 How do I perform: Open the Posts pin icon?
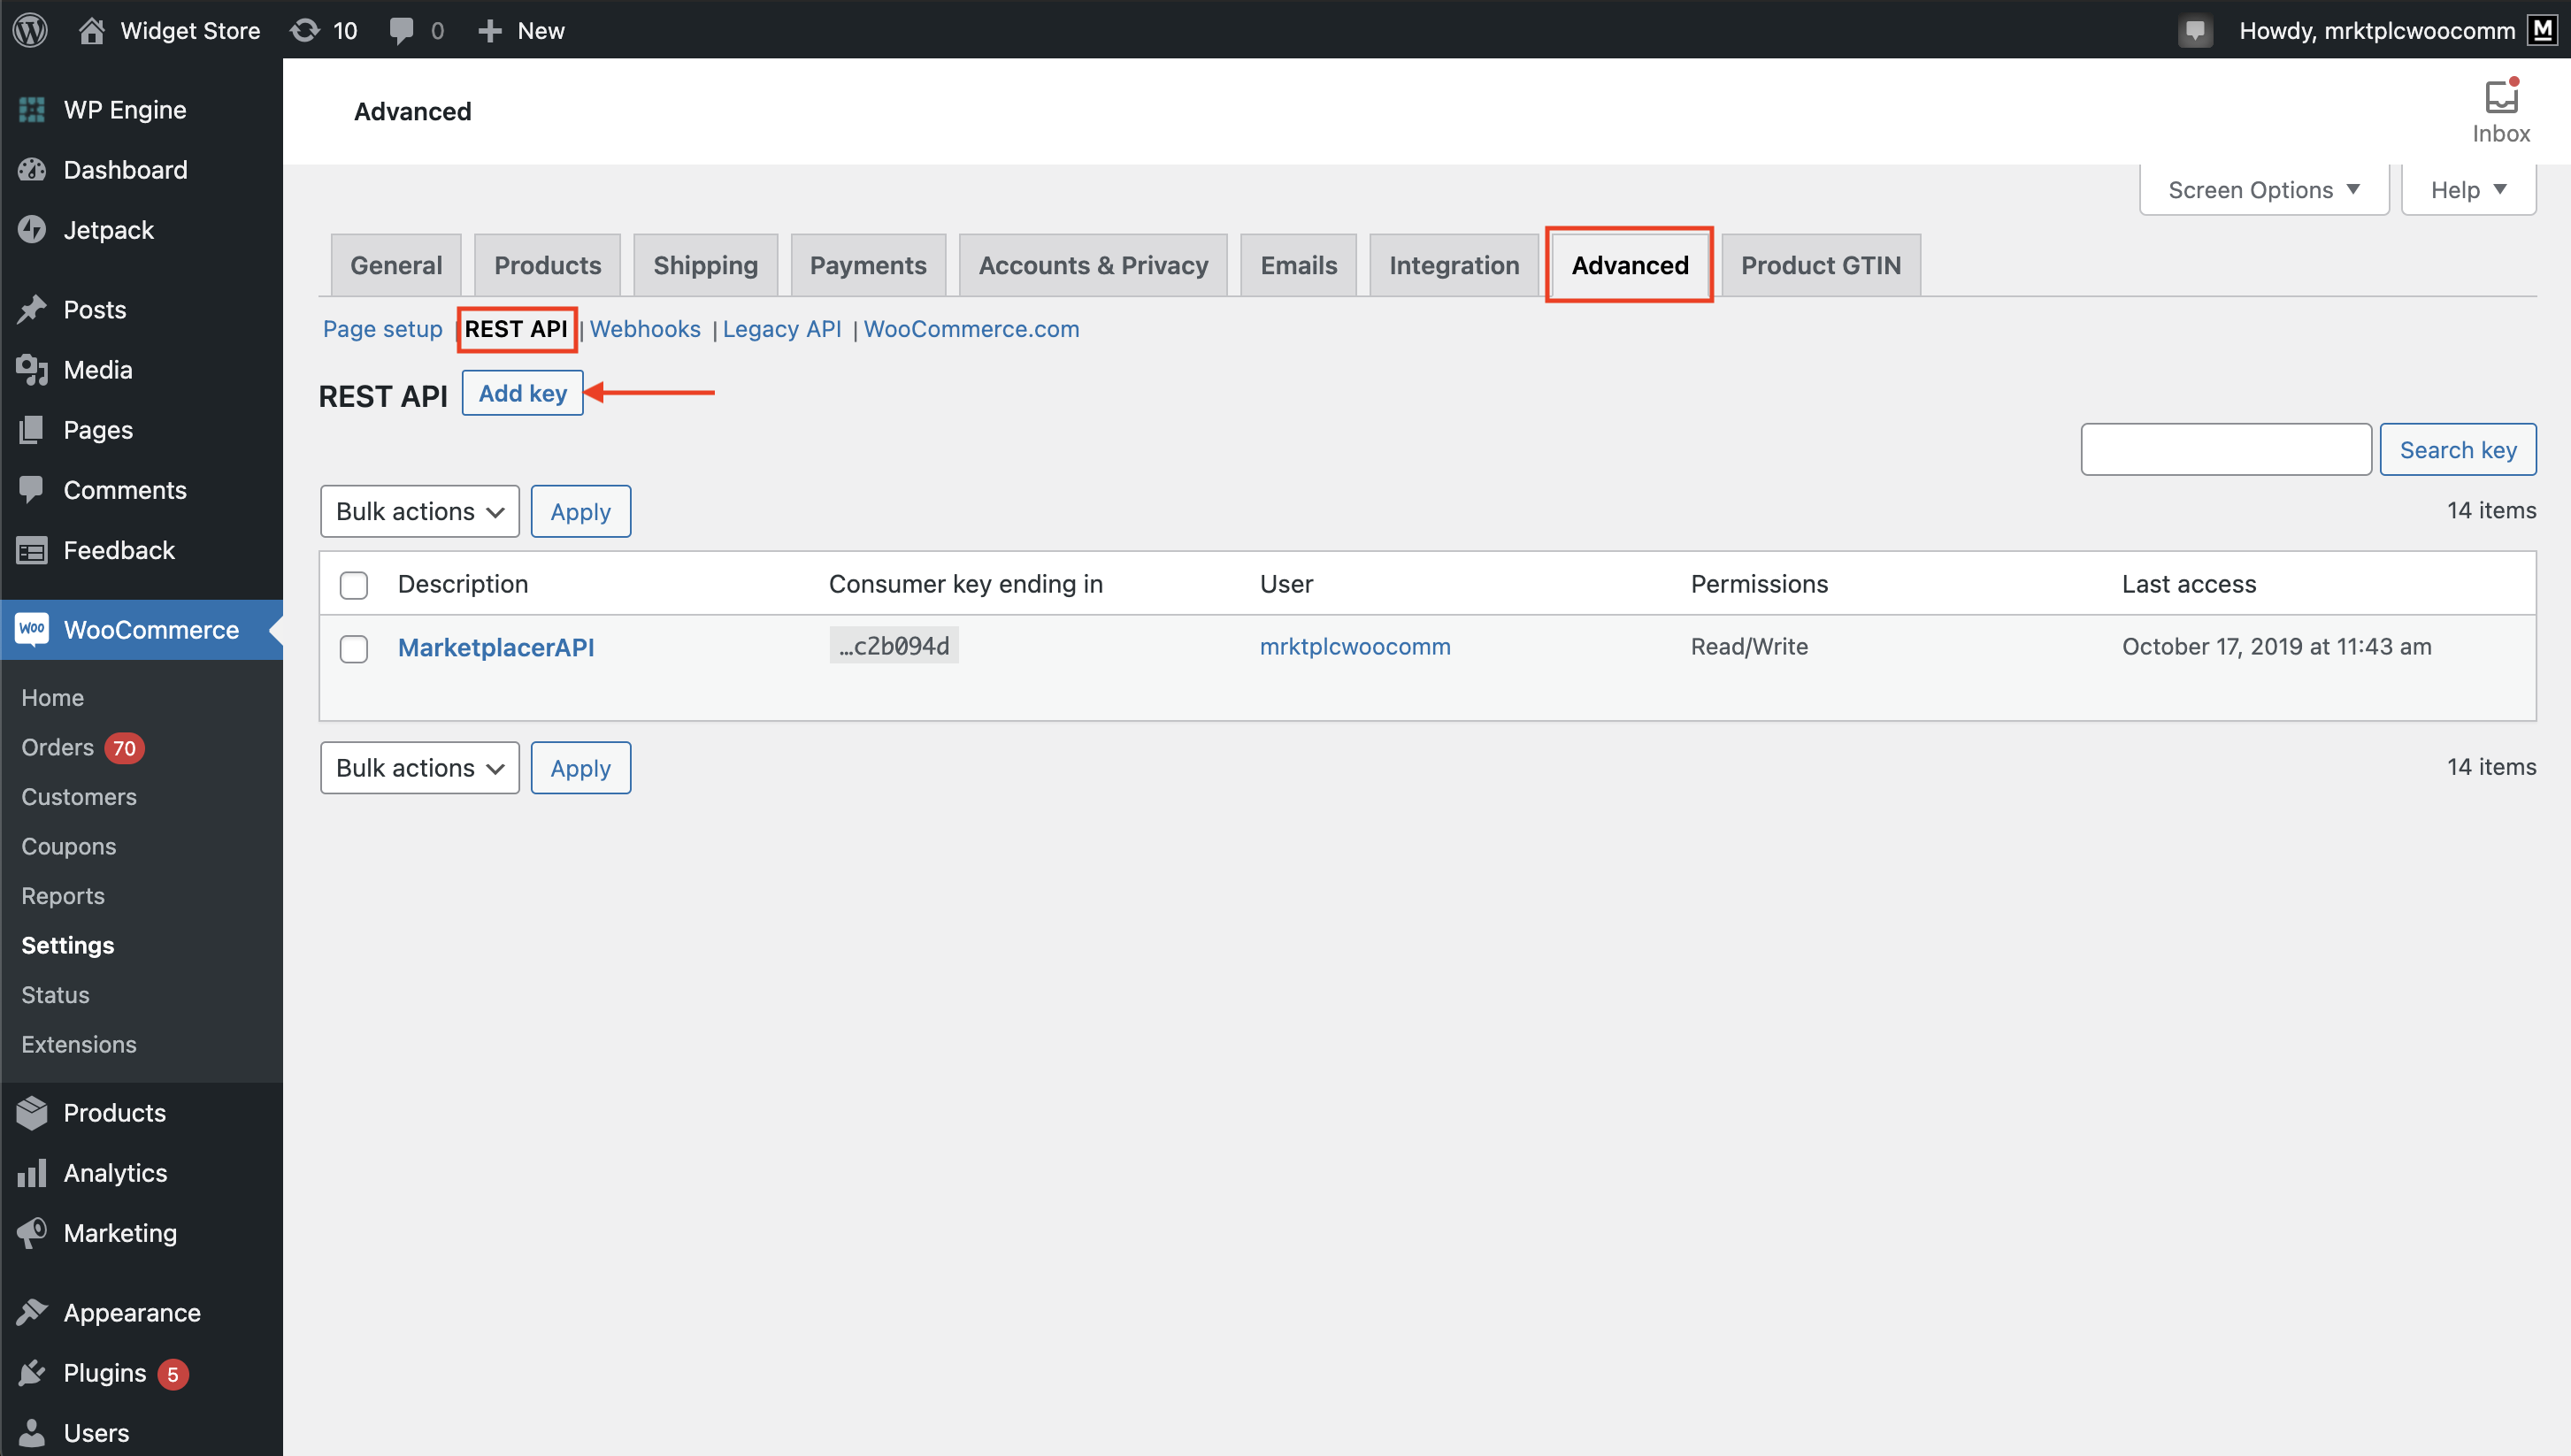(x=32, y=310)
